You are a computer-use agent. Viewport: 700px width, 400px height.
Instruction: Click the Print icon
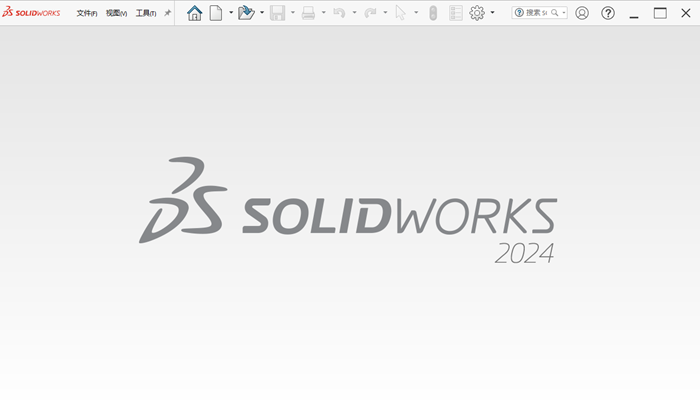point(308,13)
